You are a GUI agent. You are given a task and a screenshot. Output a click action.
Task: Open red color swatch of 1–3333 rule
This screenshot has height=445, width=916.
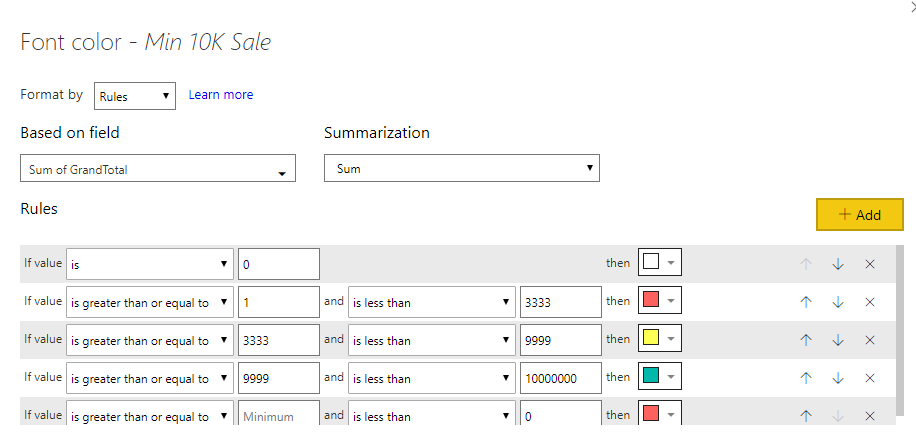tap(660, 300)
